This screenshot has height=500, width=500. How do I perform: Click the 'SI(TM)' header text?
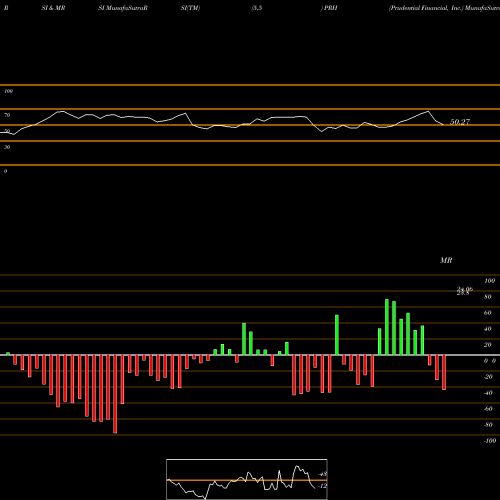[x=190, y=8]
